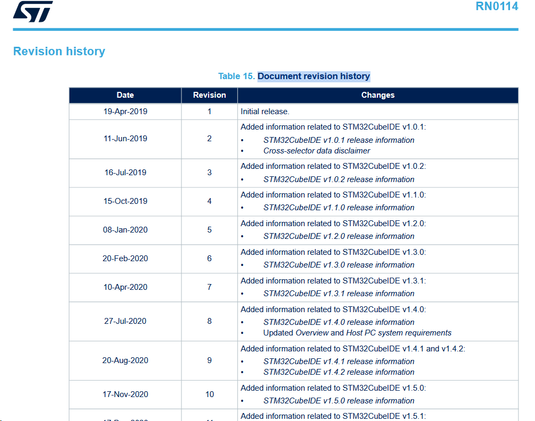The width and height of the screenshot is (535, 421).
Task: Click revision number 8 cell
Action: (209, 321)
